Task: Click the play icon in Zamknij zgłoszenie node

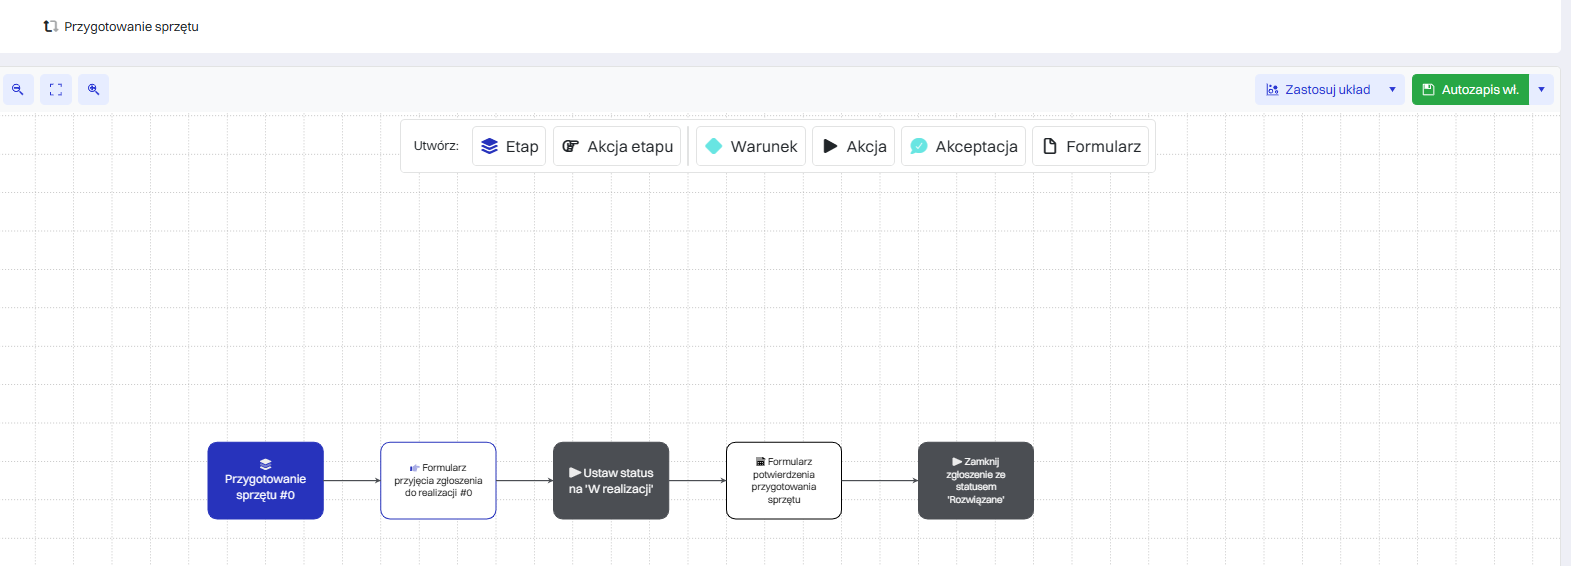Action: (x=957, y=462)
